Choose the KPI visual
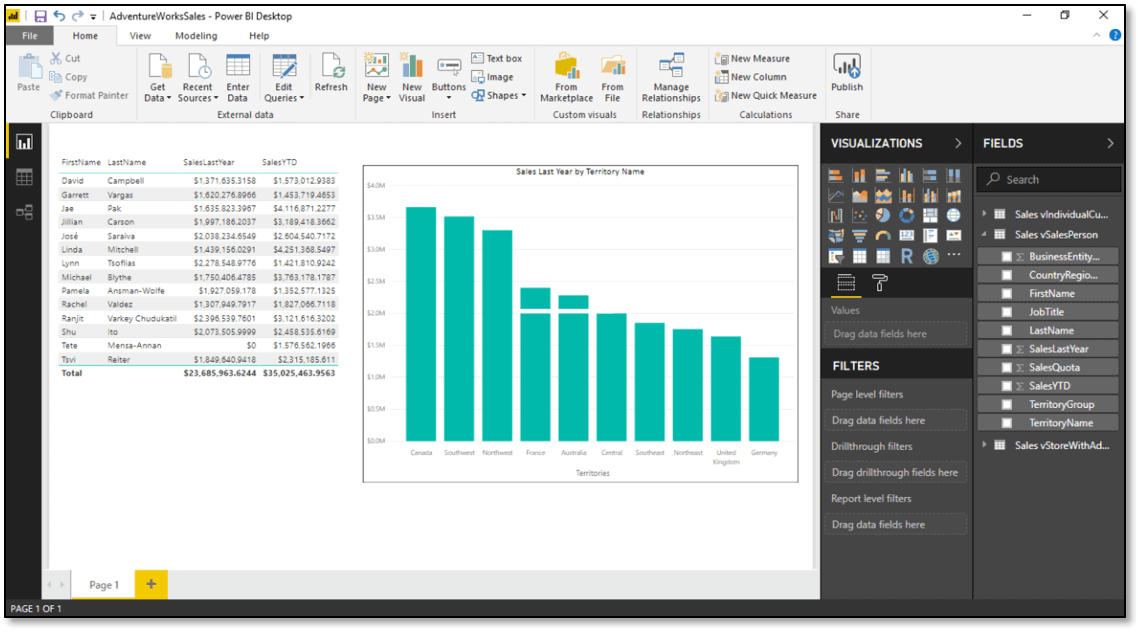Viewport: 1138px width, 632px height. click(x=954, y=236)
